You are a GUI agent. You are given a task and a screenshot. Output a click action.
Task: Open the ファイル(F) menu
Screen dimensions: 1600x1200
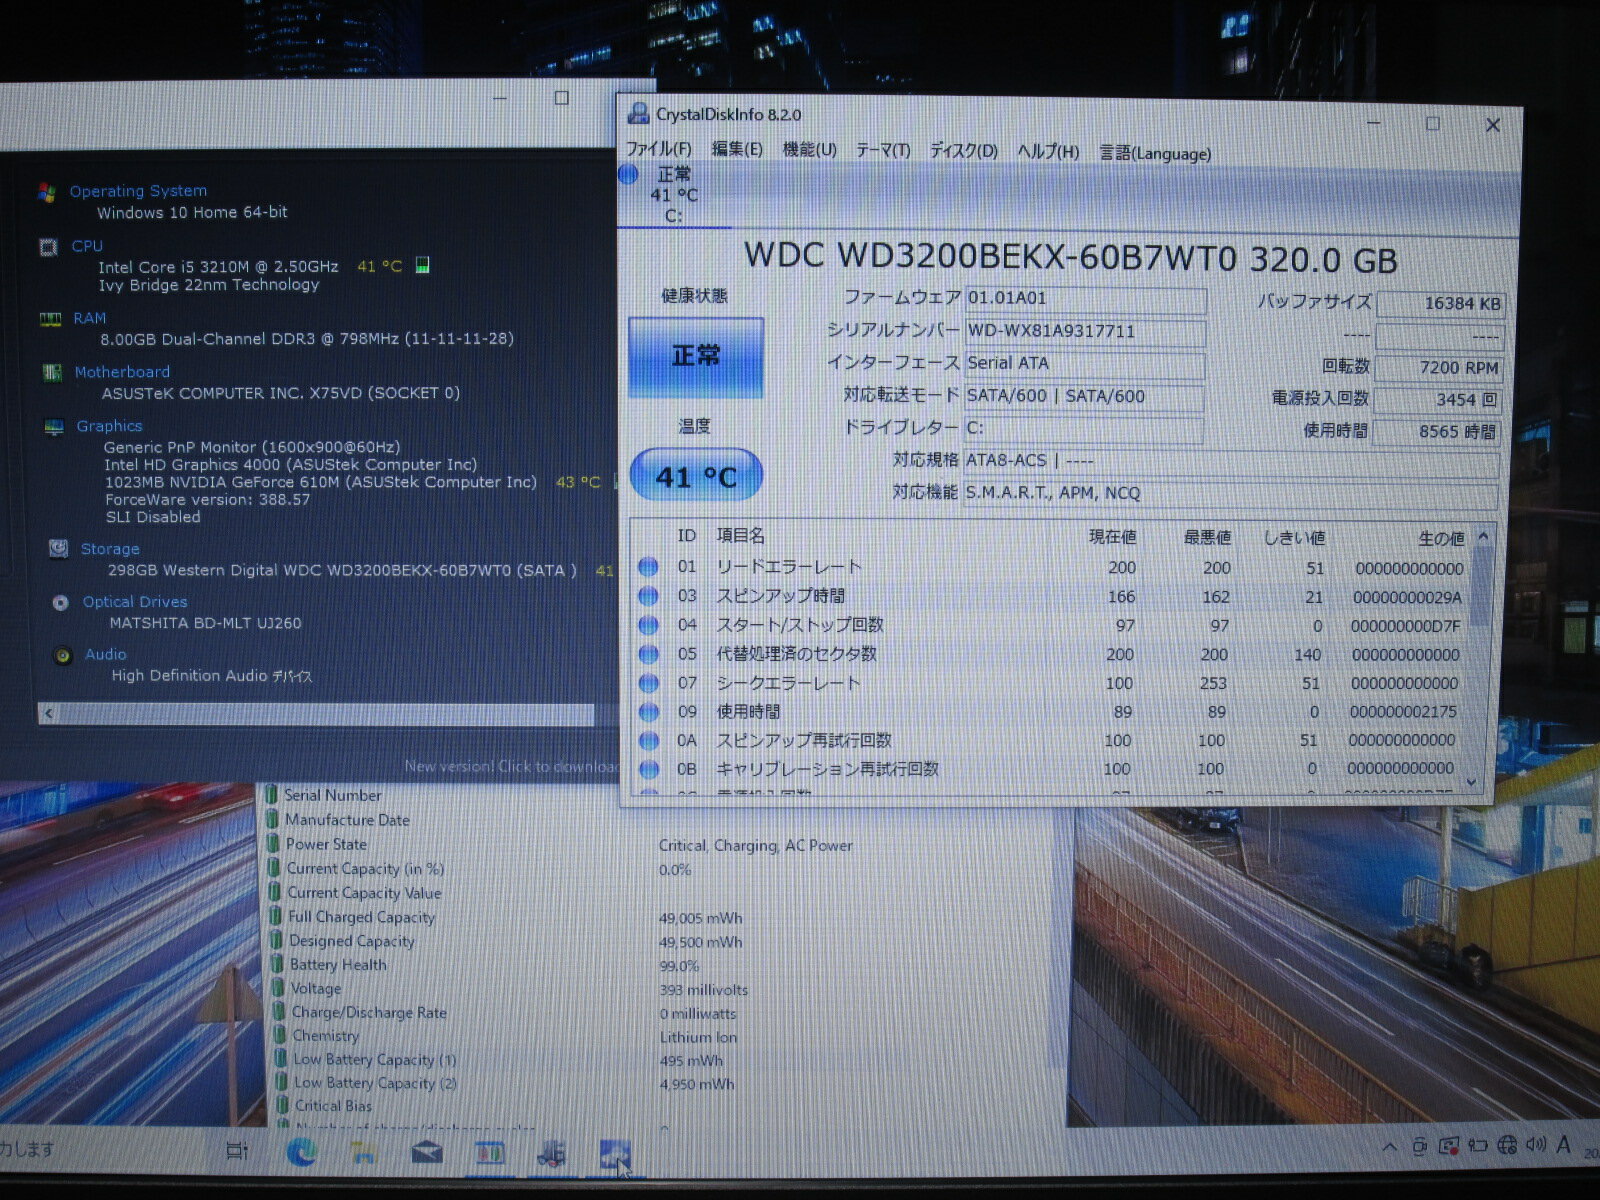coord(659,149)
